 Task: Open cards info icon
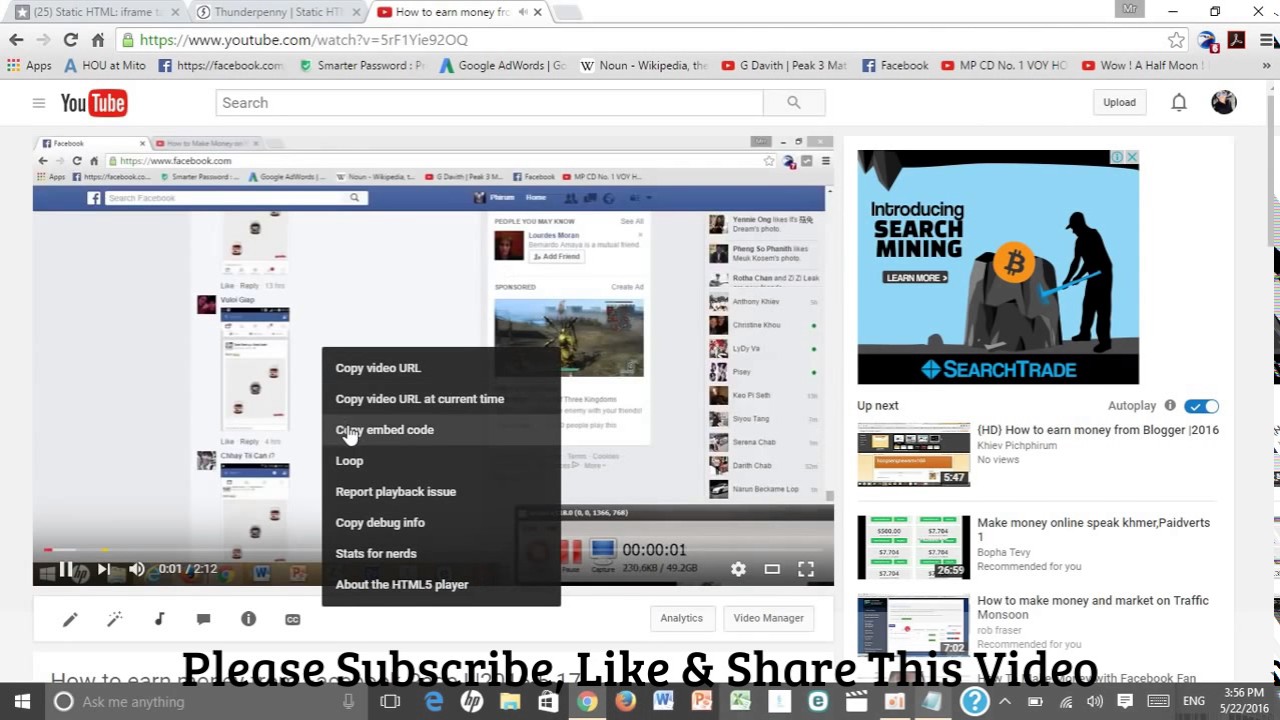click(248, 620)
